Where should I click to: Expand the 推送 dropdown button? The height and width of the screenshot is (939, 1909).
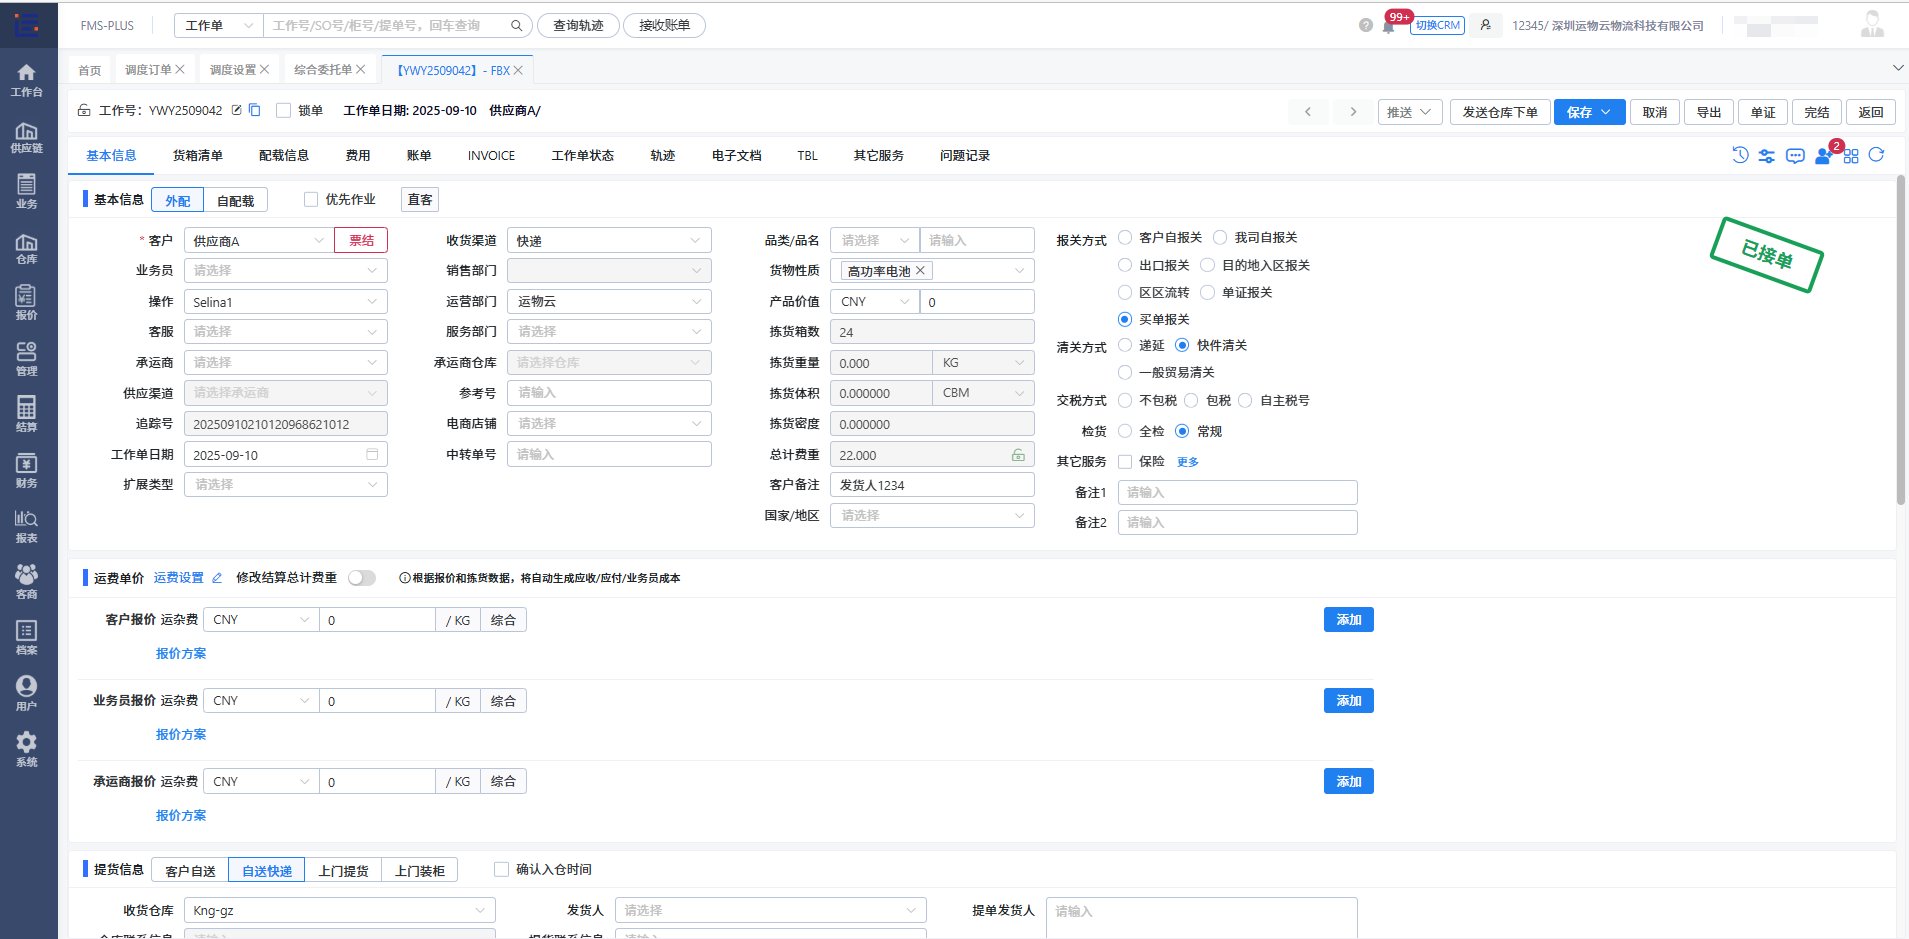[1409, 112]
